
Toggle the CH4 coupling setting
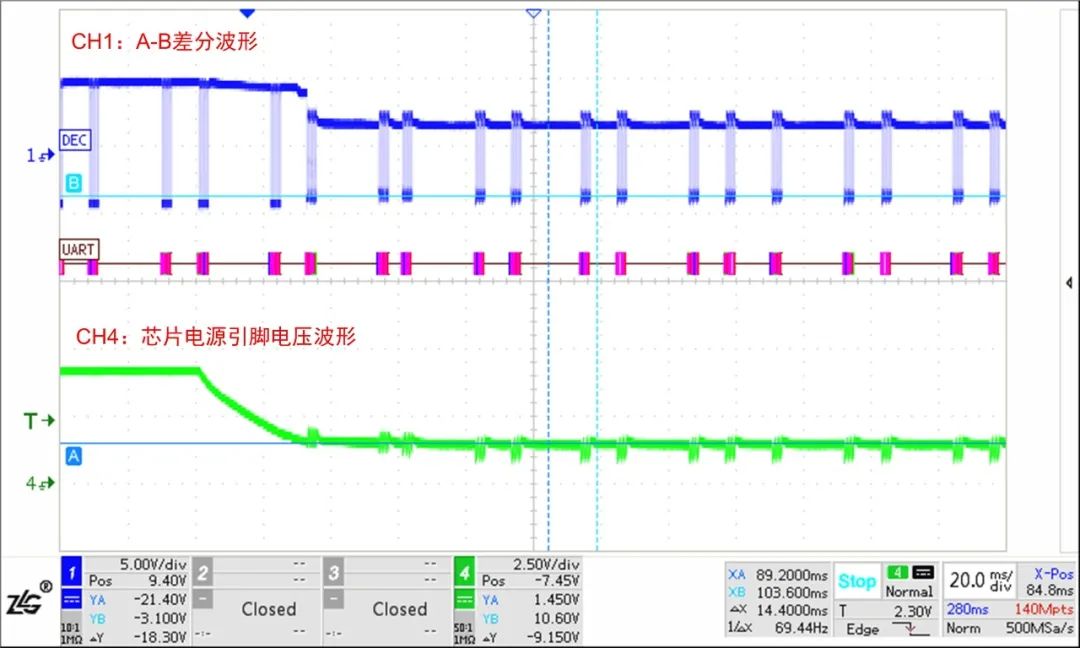(466, 600)
